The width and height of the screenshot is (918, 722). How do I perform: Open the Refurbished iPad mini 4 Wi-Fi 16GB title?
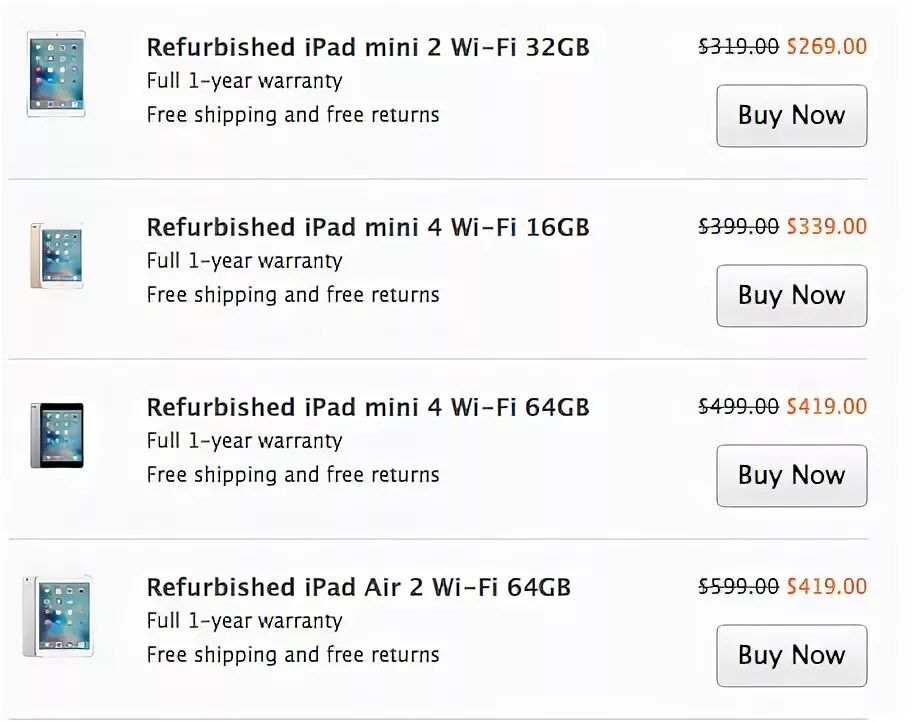(x=368, y=227)
